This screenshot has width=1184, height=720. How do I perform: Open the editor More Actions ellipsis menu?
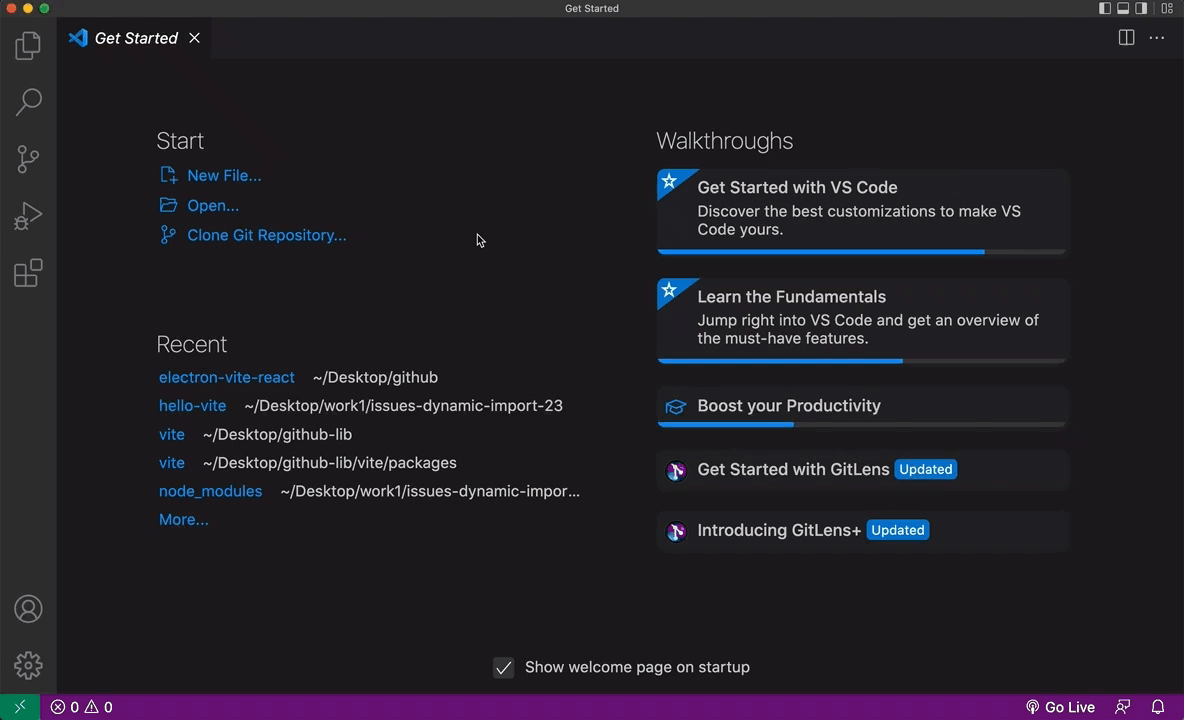coord(1157,38)
